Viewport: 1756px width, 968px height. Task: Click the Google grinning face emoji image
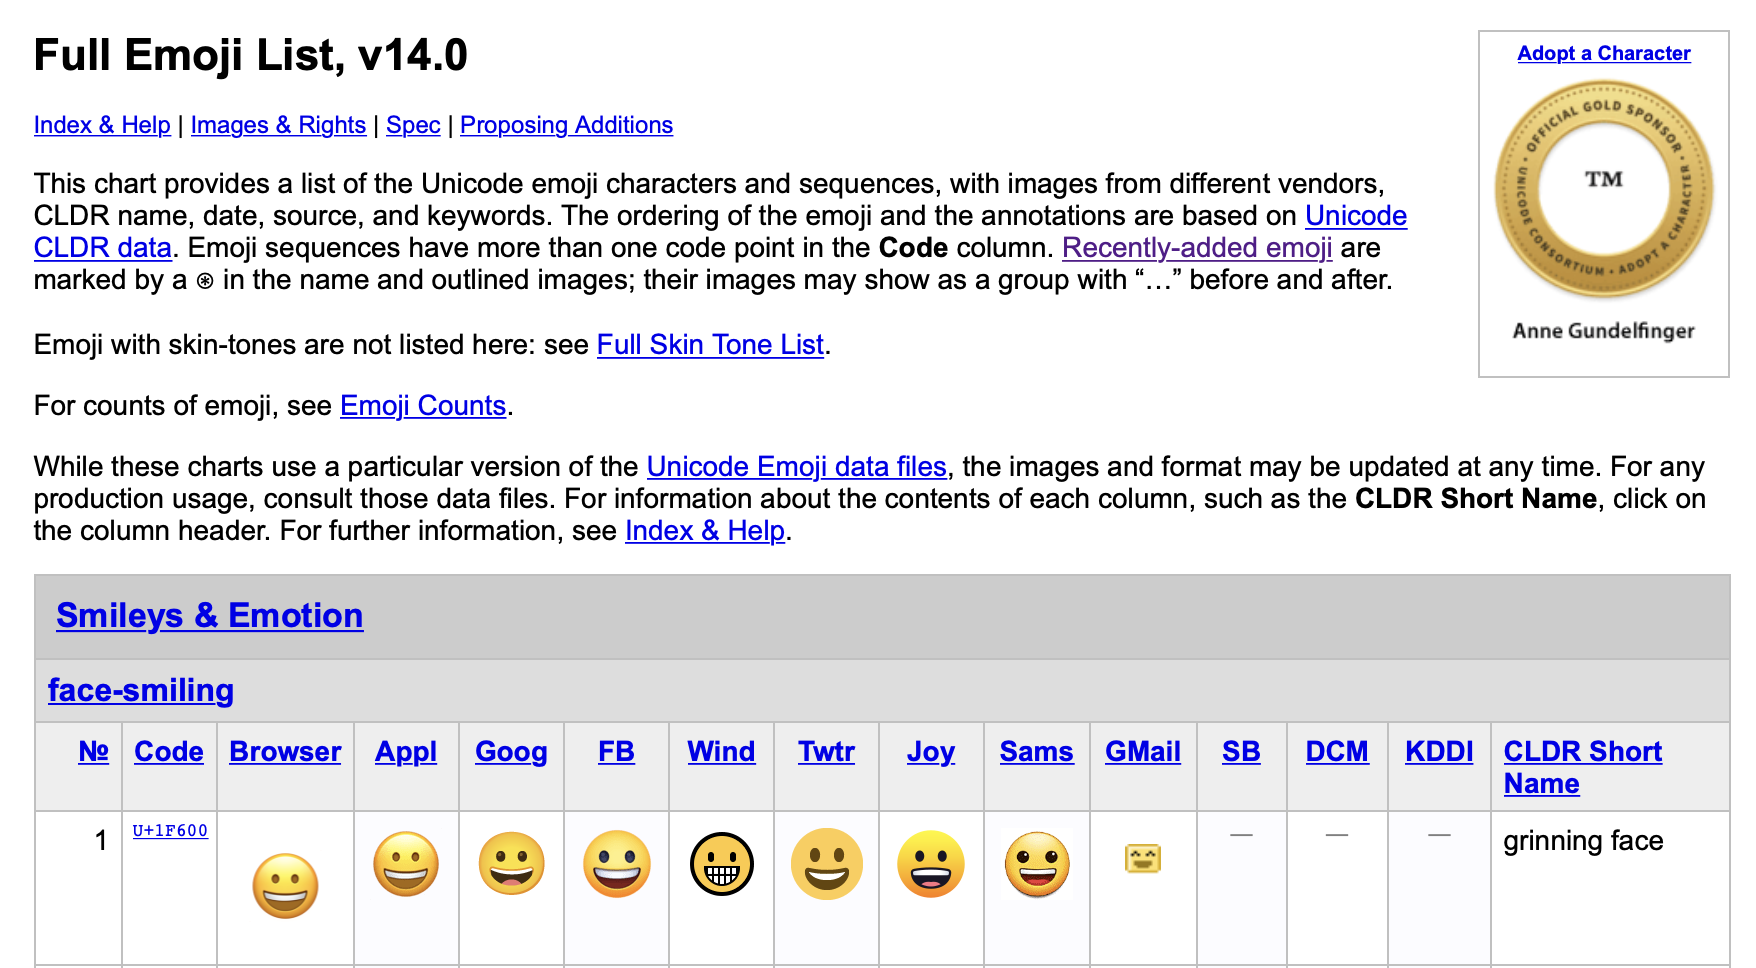tap(511, 864)
